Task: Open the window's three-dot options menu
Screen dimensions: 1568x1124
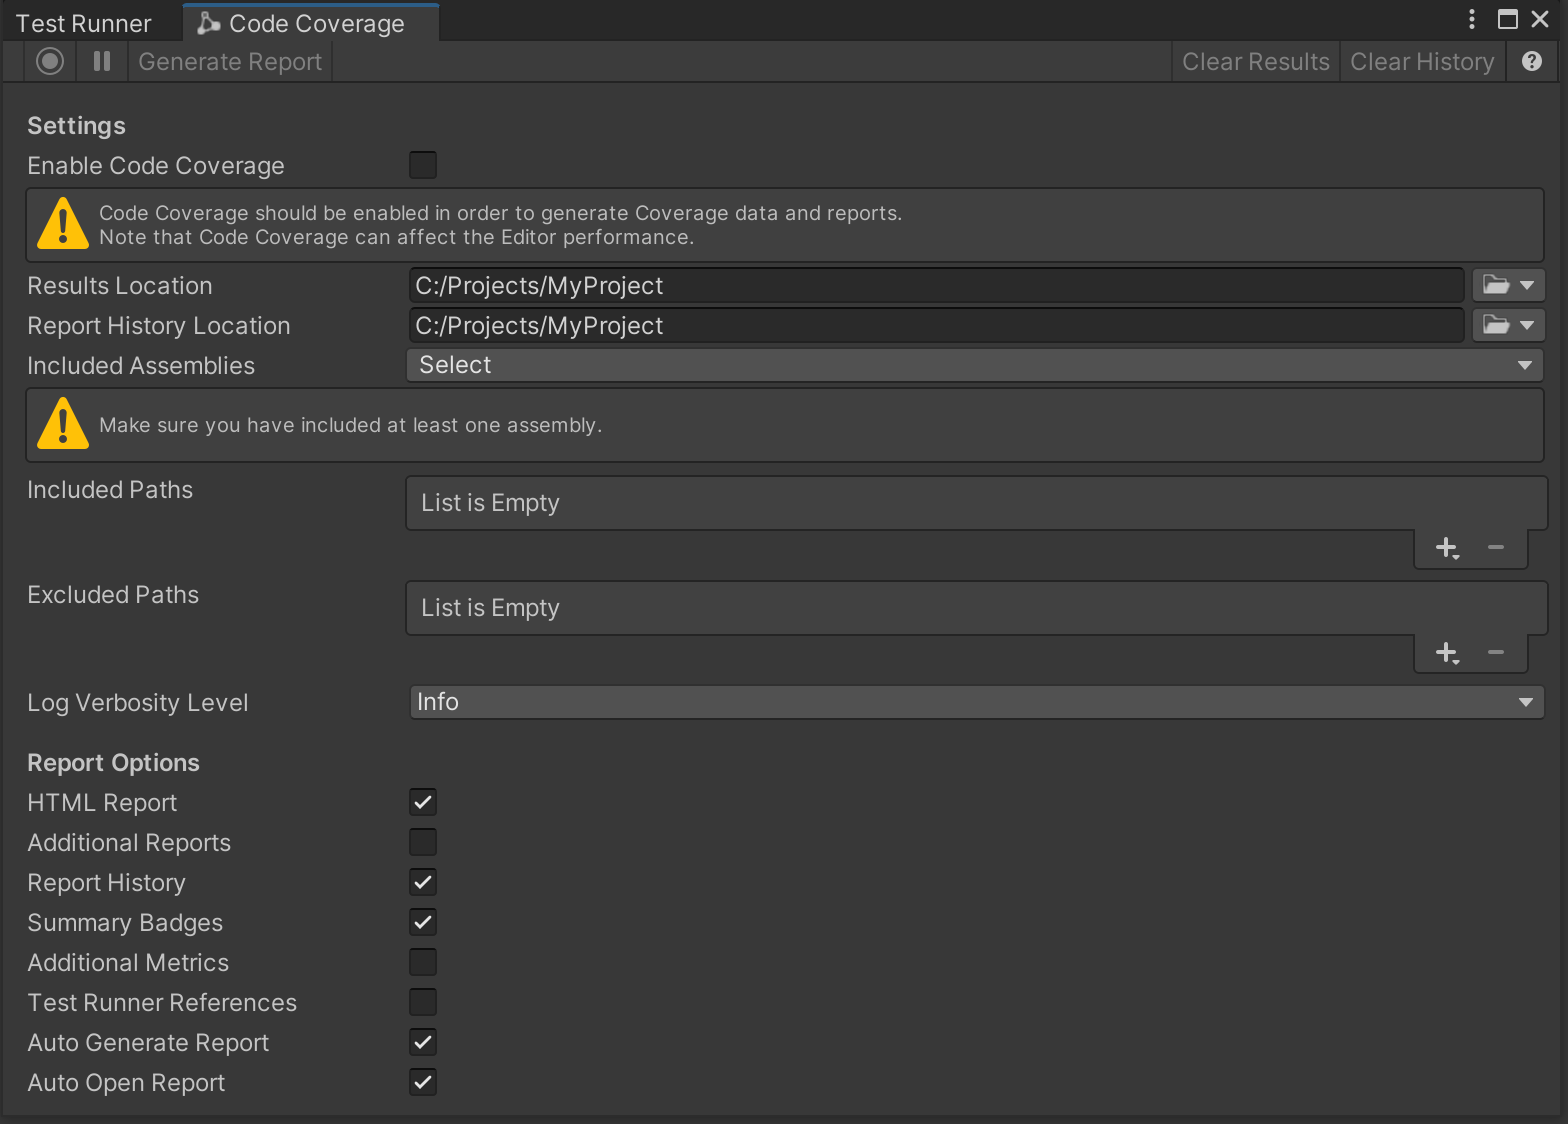Action: pyautogui.click(x=1471, y=20)
